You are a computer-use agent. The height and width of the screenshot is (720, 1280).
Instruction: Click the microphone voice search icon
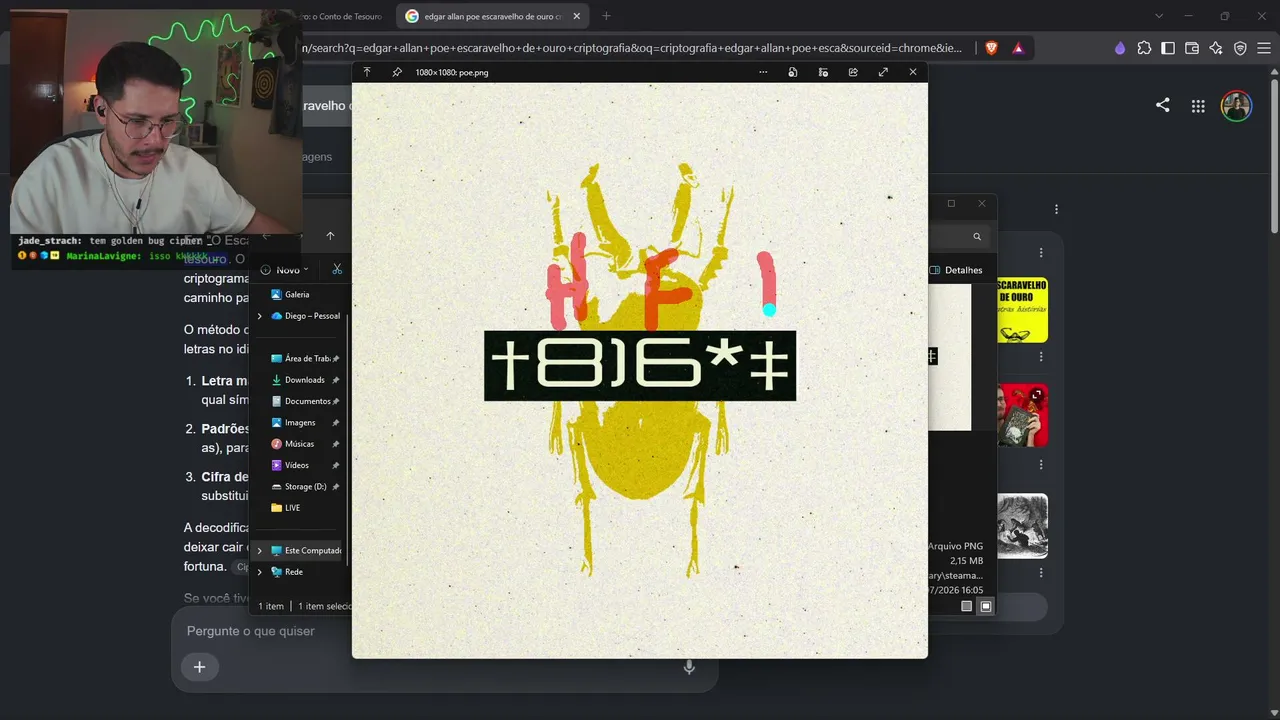[x=689, y=667]
